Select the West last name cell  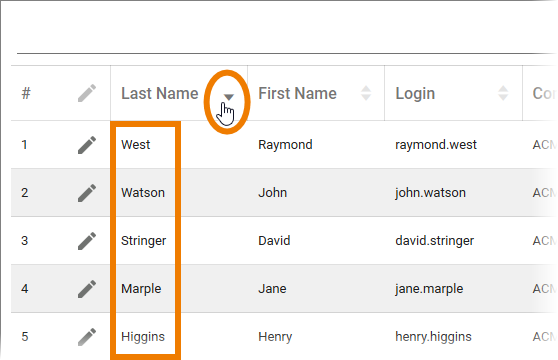(x=136, y=145)
